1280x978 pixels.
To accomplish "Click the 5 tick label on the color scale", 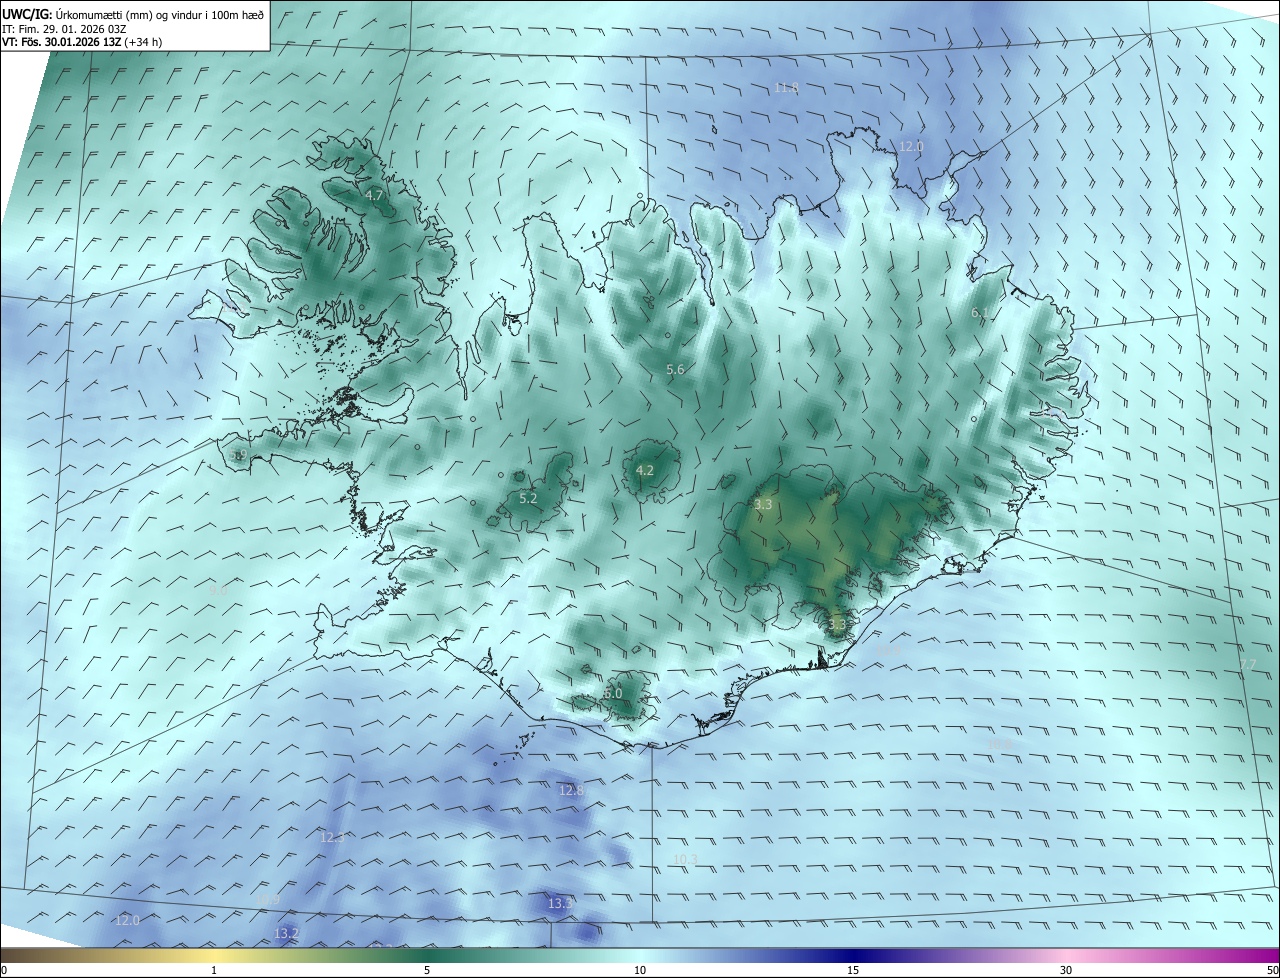I will point(427,970).
